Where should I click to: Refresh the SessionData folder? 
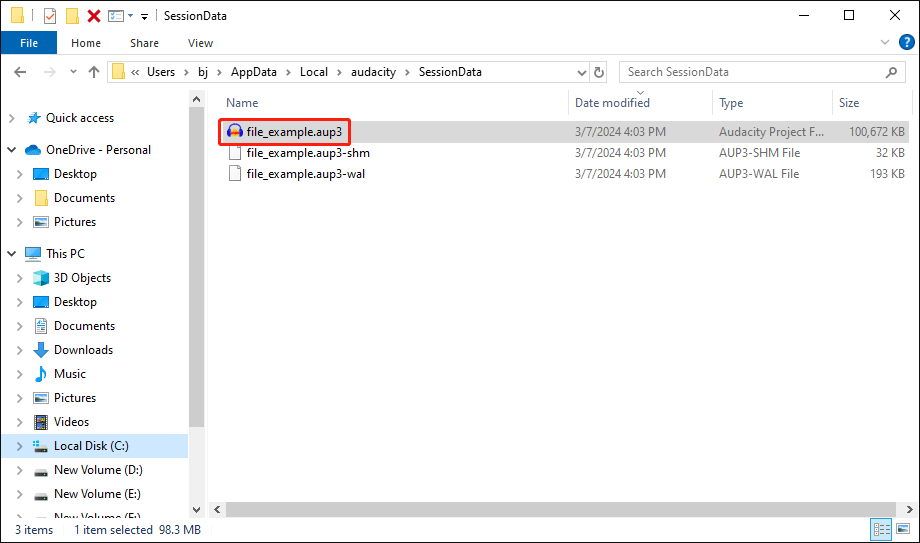pyautogui.click(x=599, y=72)
